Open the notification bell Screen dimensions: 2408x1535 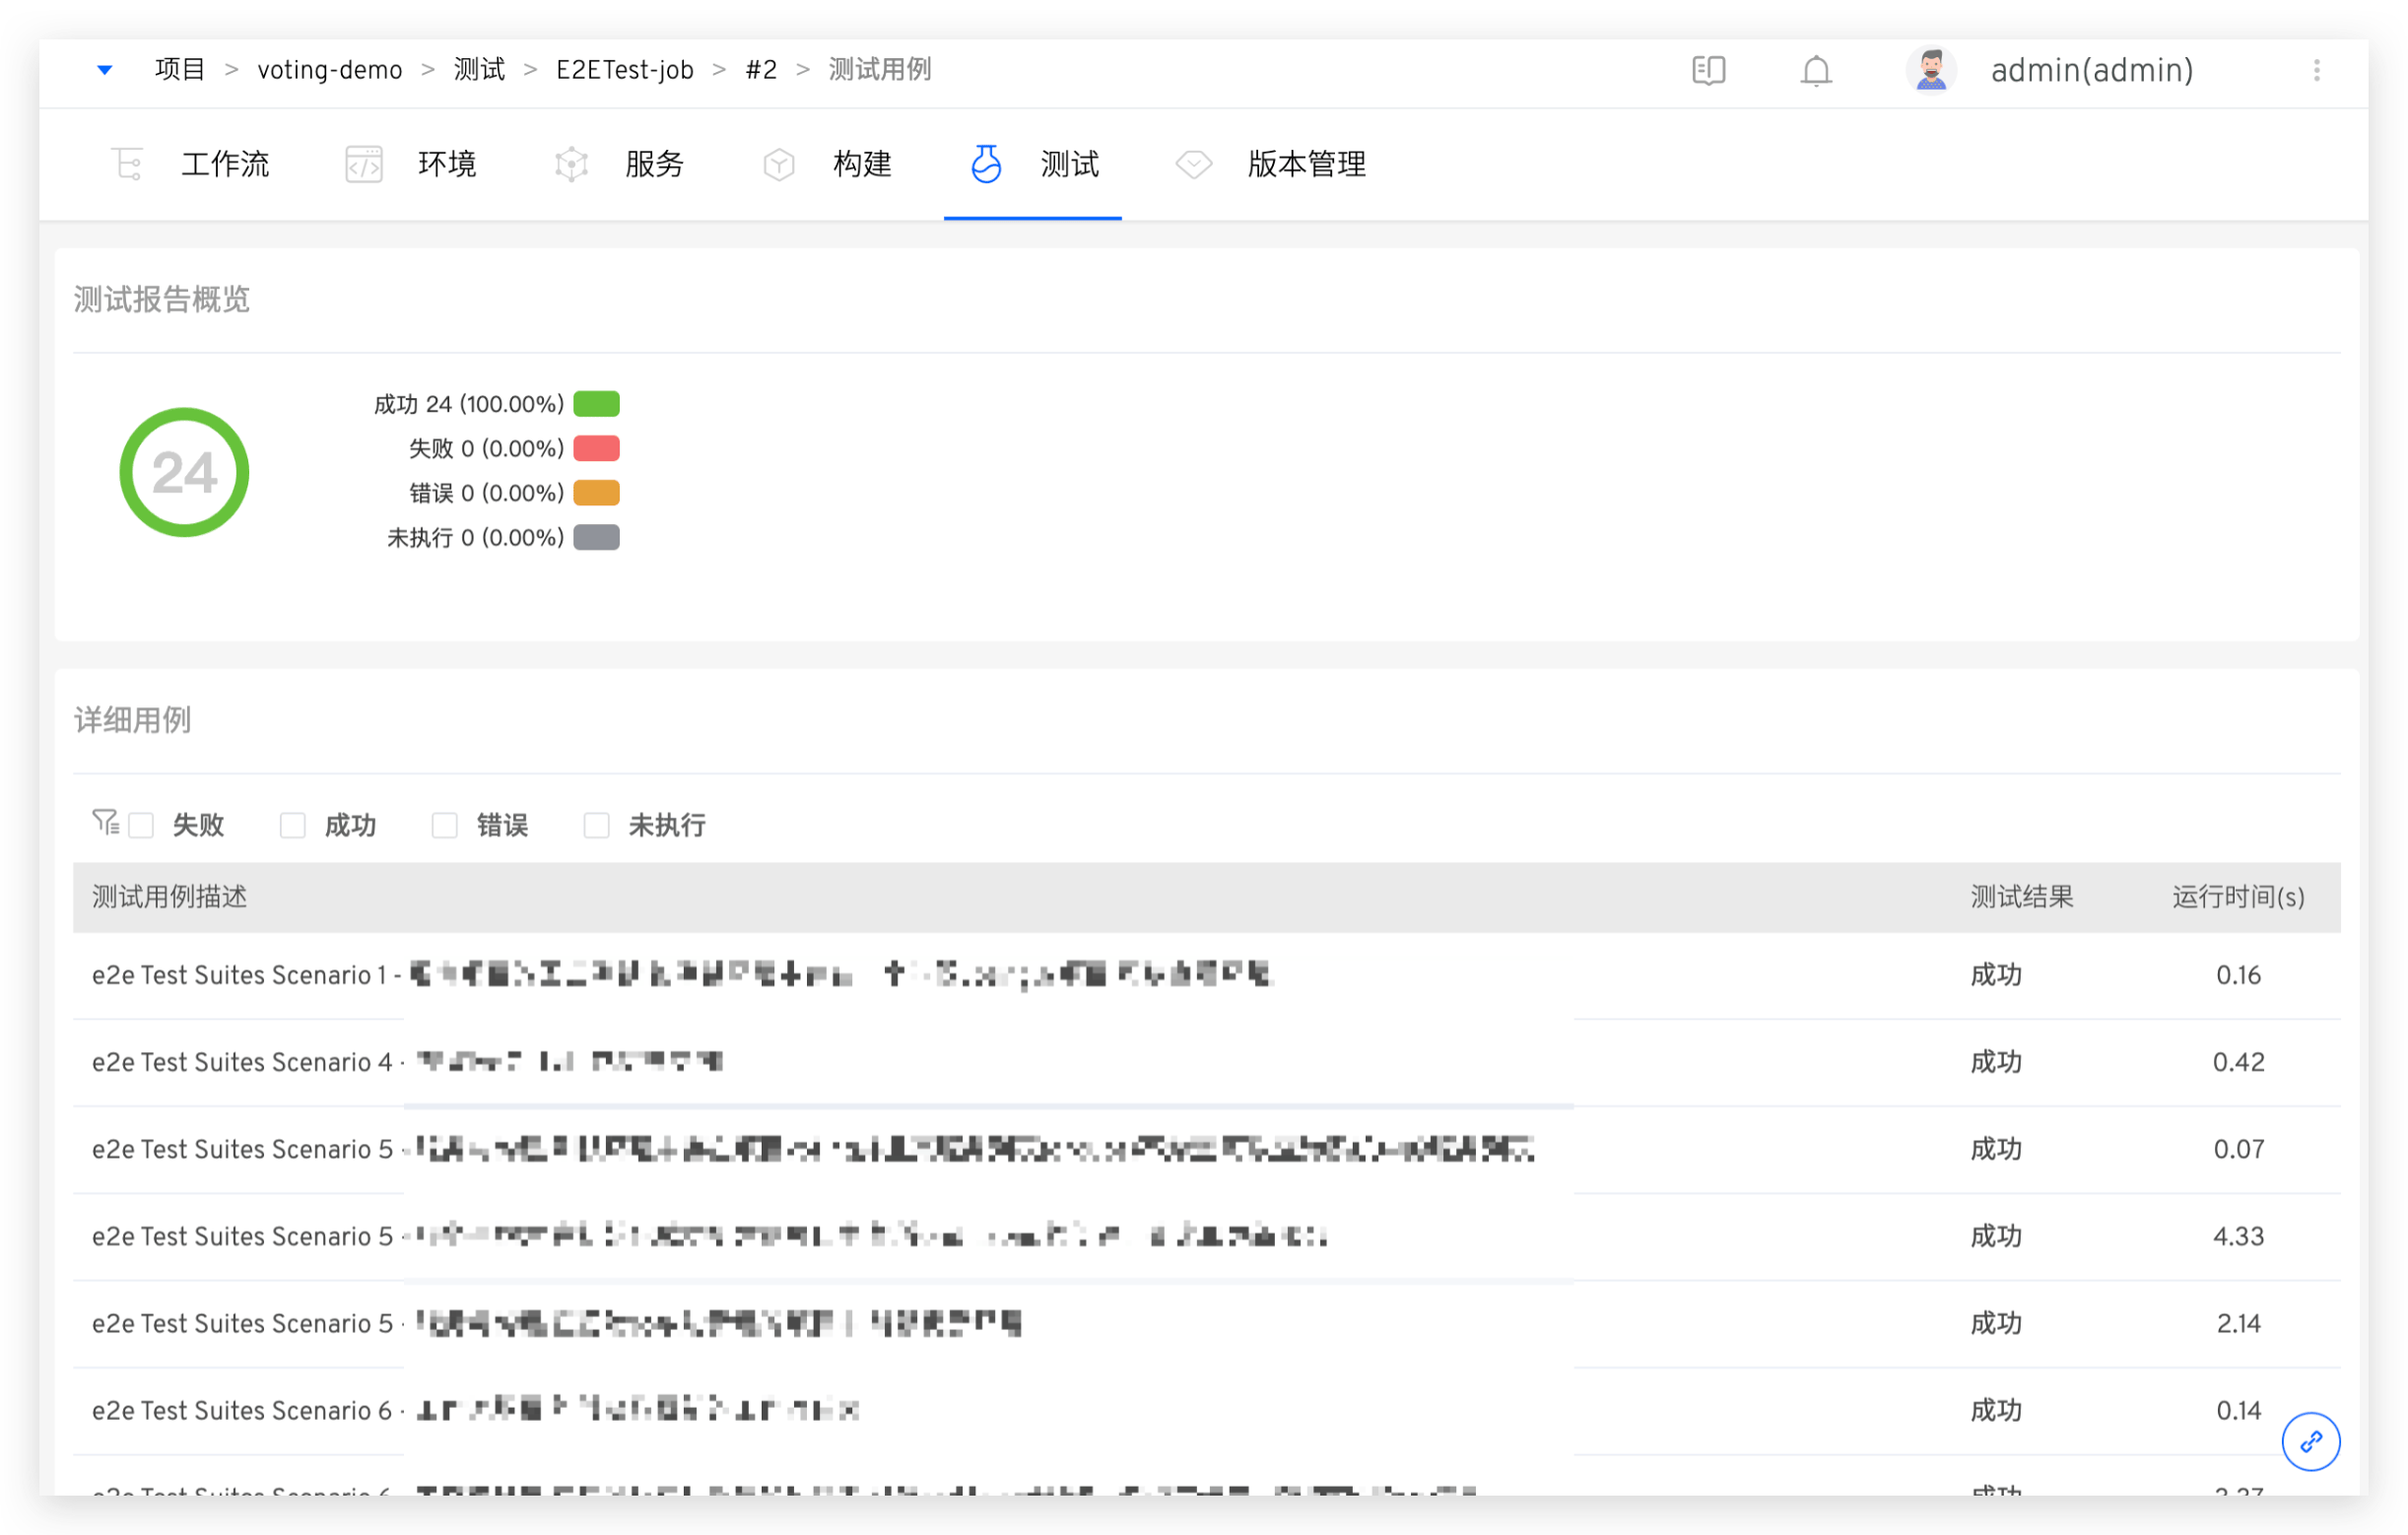click(x=1815, y=70)
